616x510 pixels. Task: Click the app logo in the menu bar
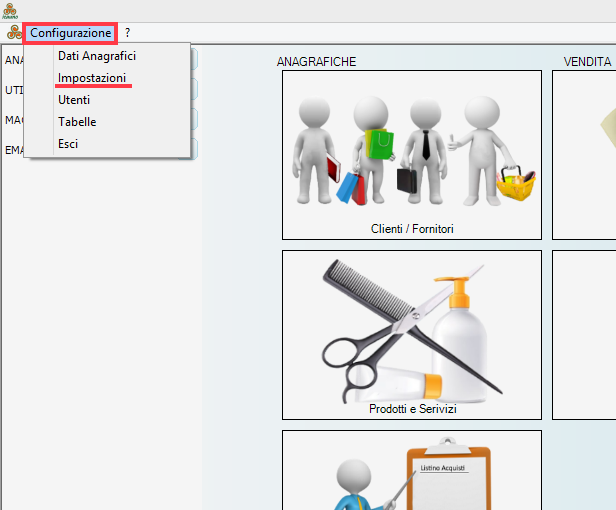[x=14, y=33]
